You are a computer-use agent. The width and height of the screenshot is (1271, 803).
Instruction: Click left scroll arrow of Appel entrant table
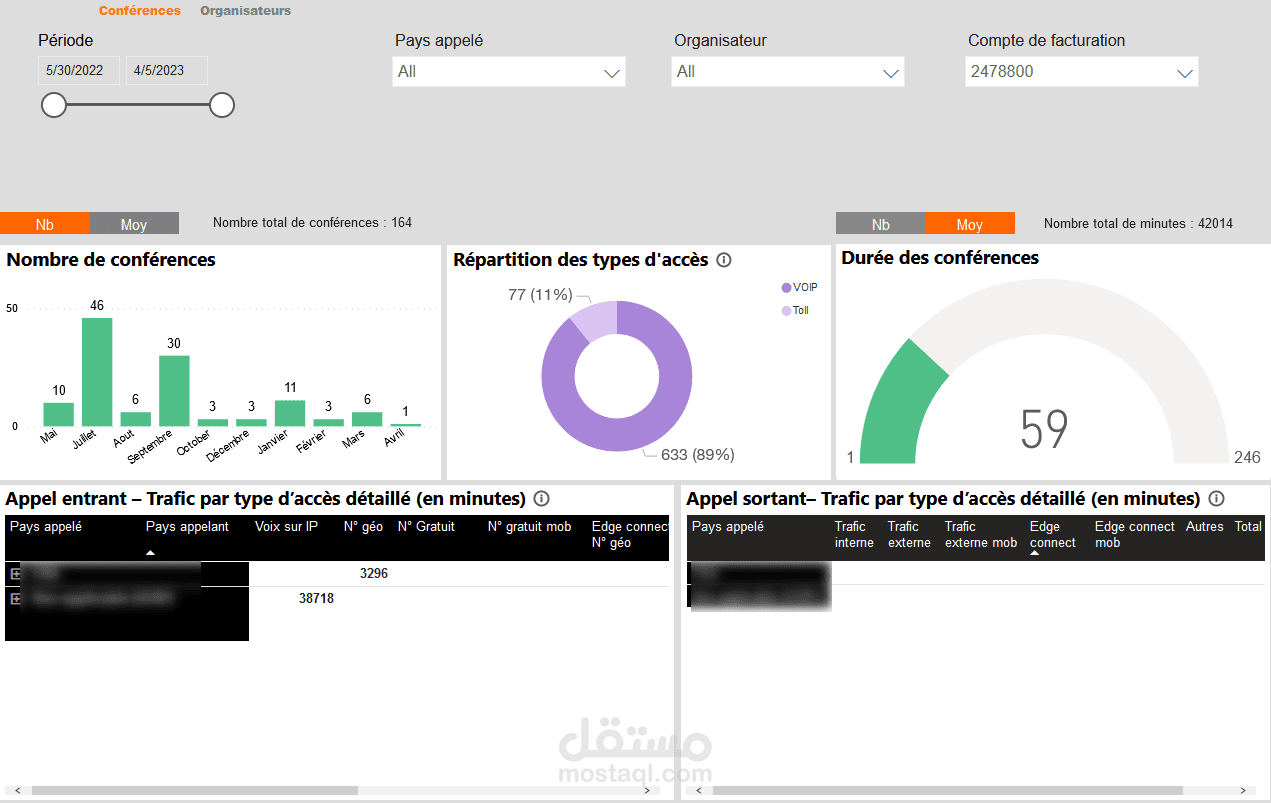point(16,791)
